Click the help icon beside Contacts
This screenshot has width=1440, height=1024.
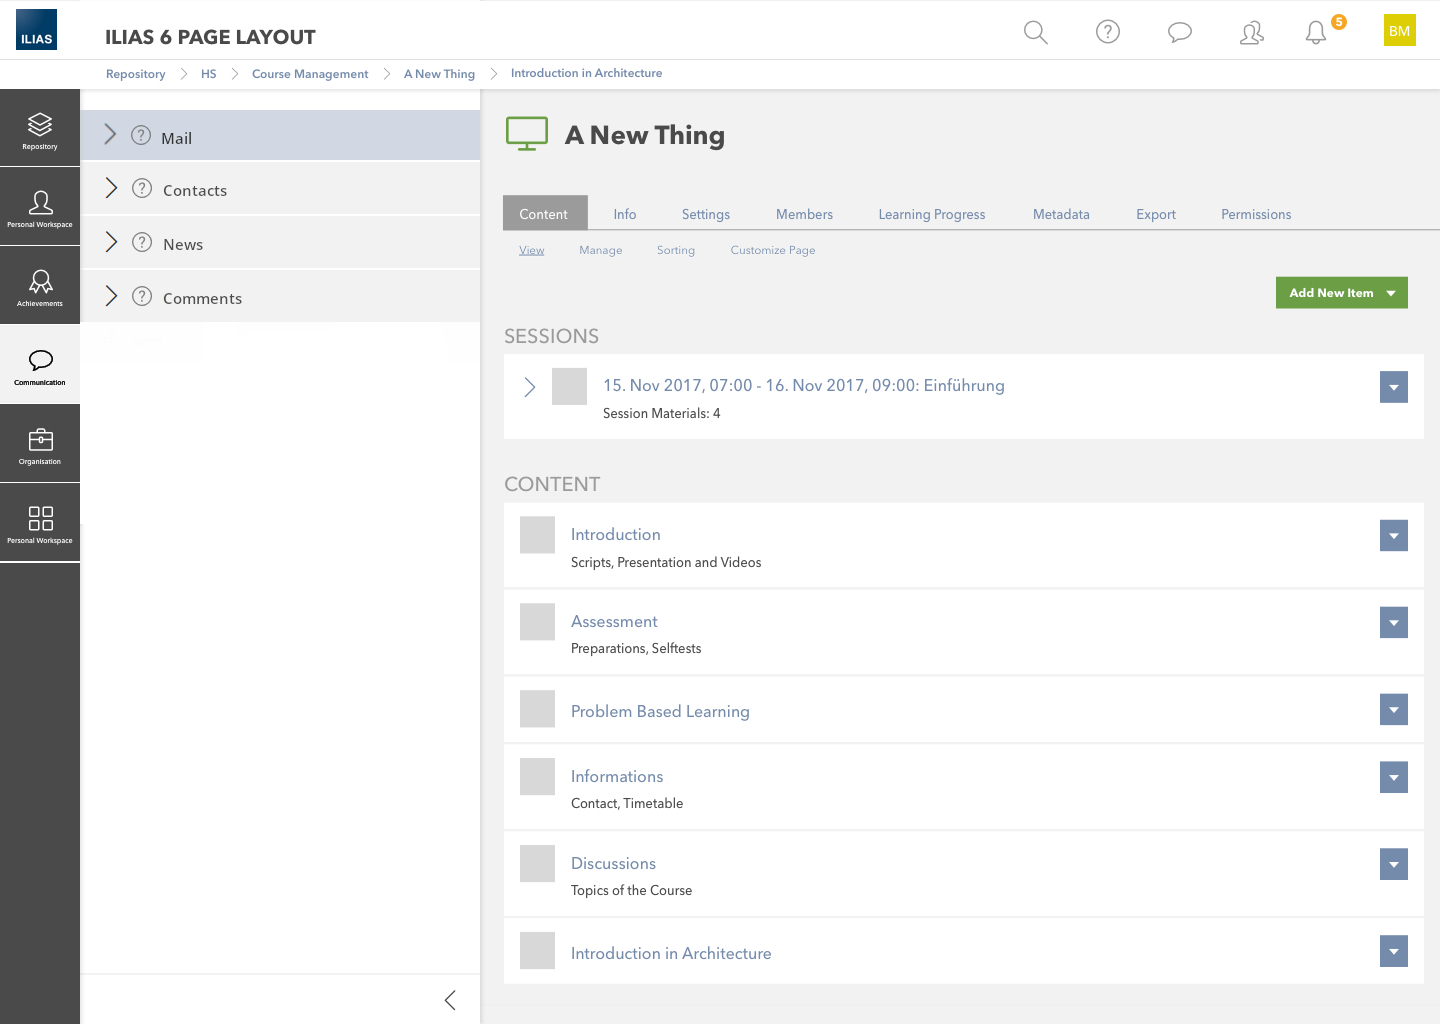point(142,189)
